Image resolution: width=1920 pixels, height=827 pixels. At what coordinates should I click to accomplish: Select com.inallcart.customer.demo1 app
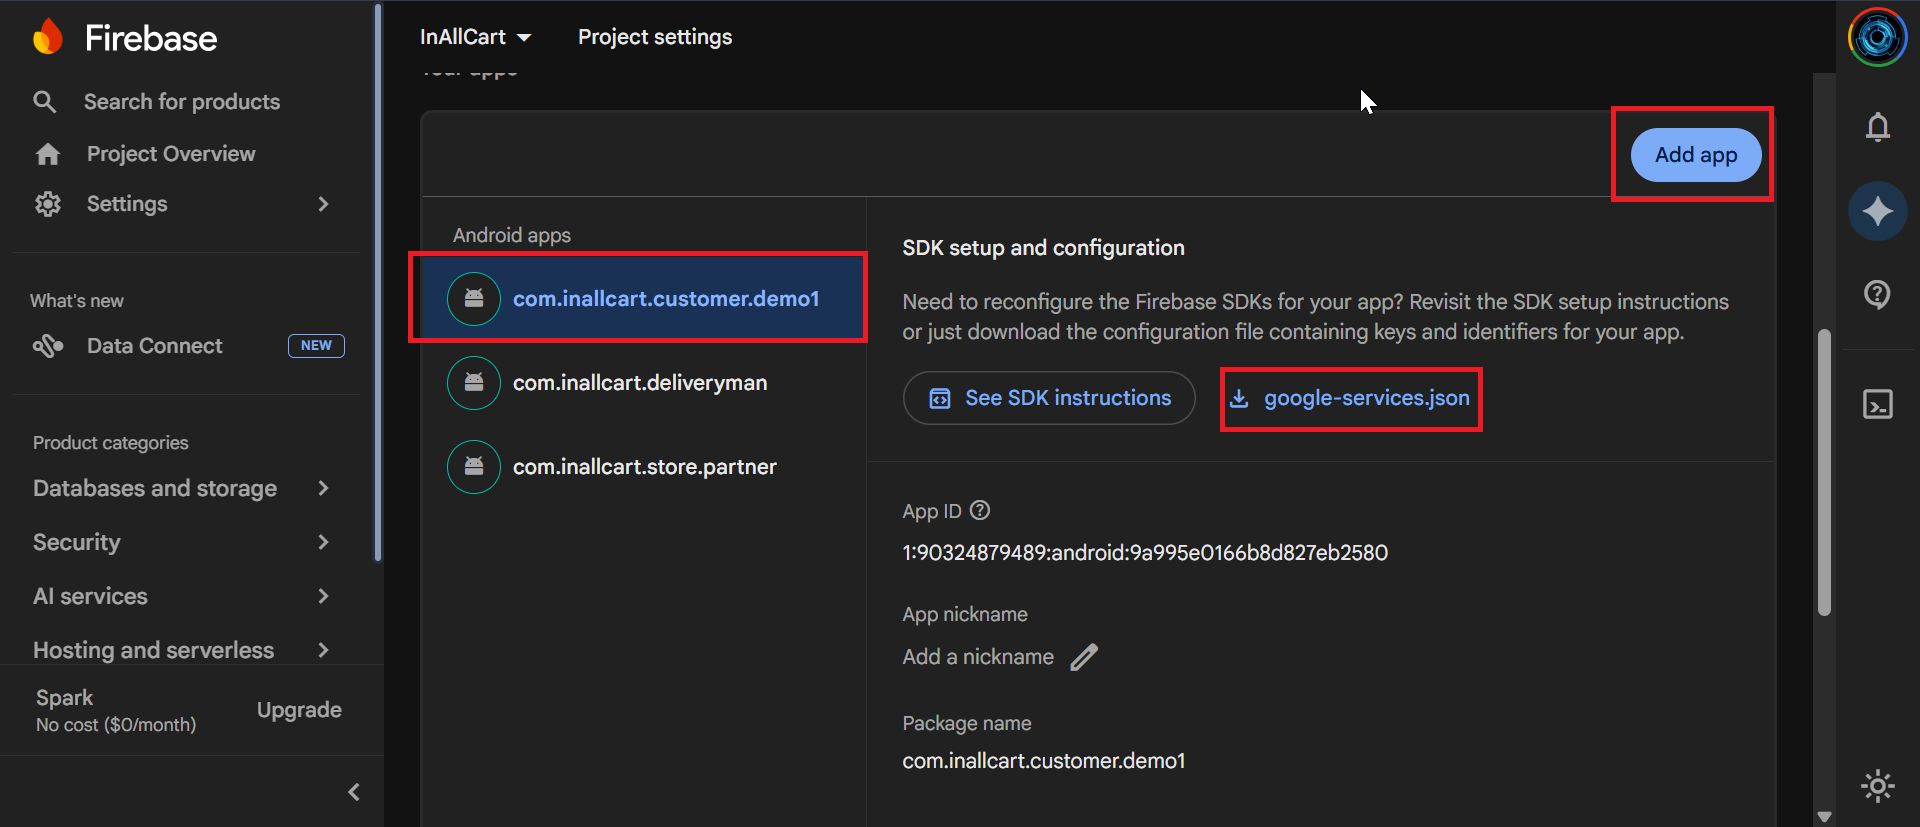(x=642, y=299)
